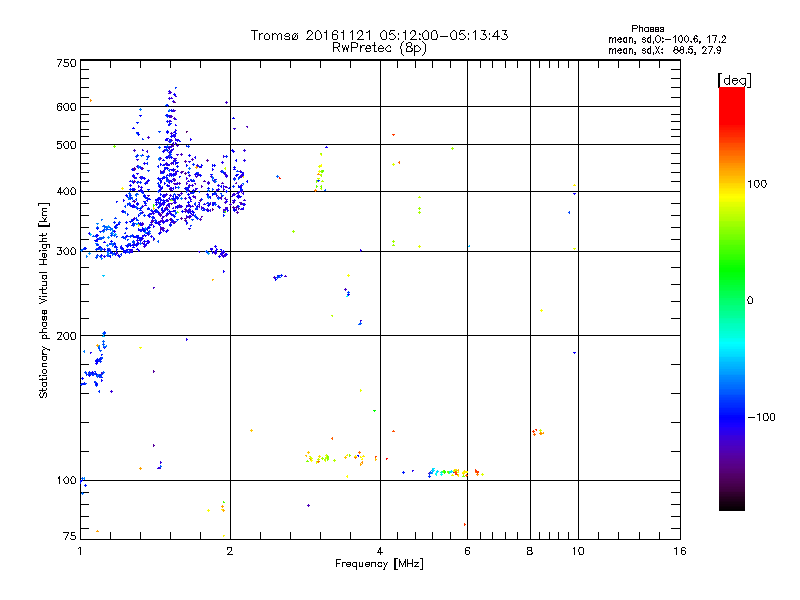The height and width of the screenshot is (600, 800).
Task: Click the colorbar tick label '0'
Action: coord(750,301)
